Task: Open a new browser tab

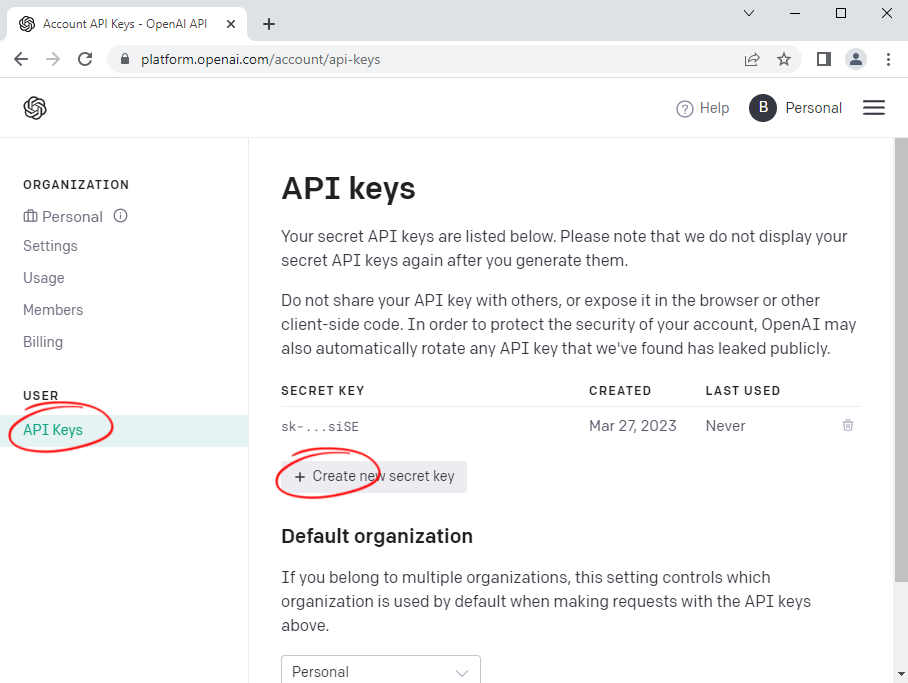Action: pyautogui.click(x=269, y=24)
